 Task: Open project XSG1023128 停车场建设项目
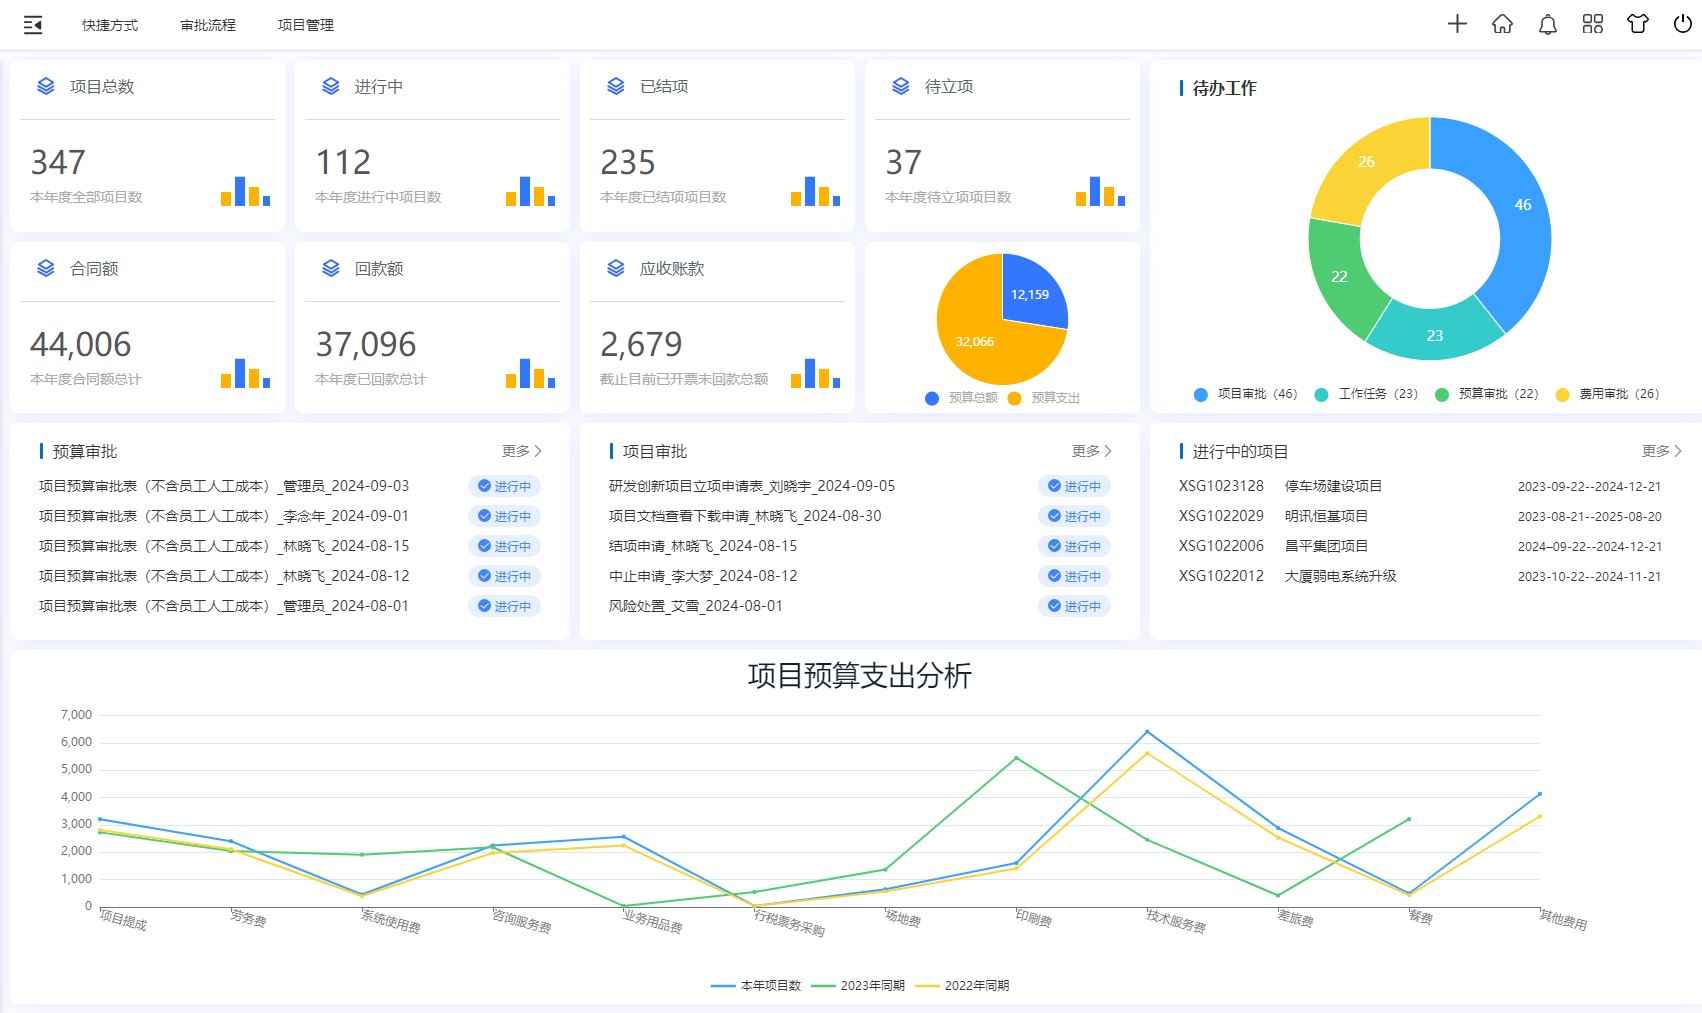(1280, 486)
